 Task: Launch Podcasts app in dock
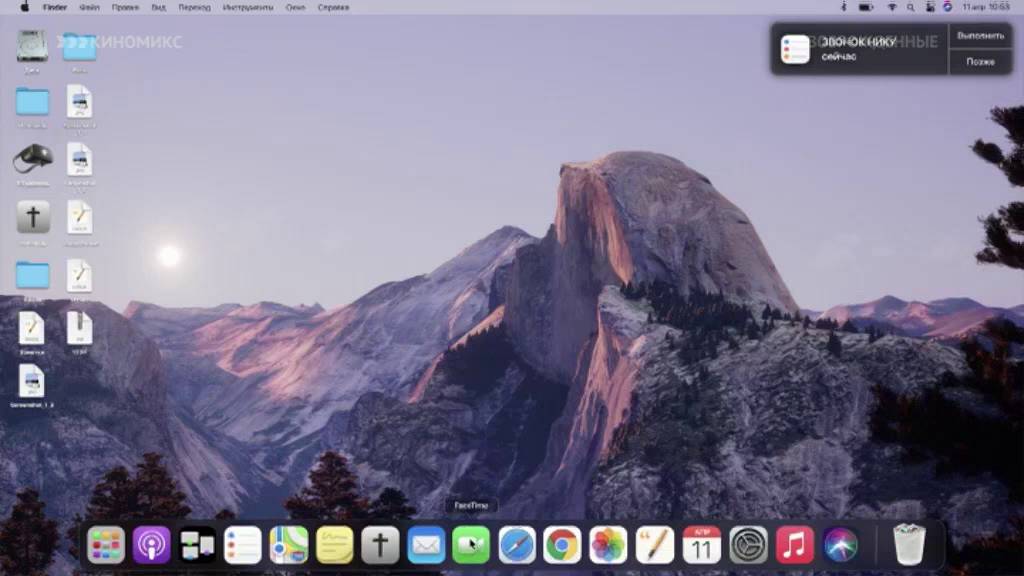pyautogui.click(x=152, y=545)
